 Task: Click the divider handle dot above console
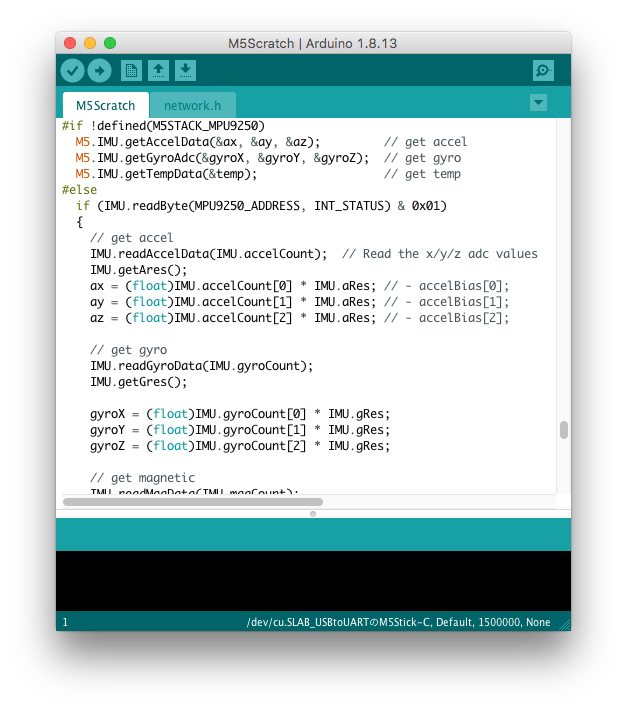coord(313,514)
